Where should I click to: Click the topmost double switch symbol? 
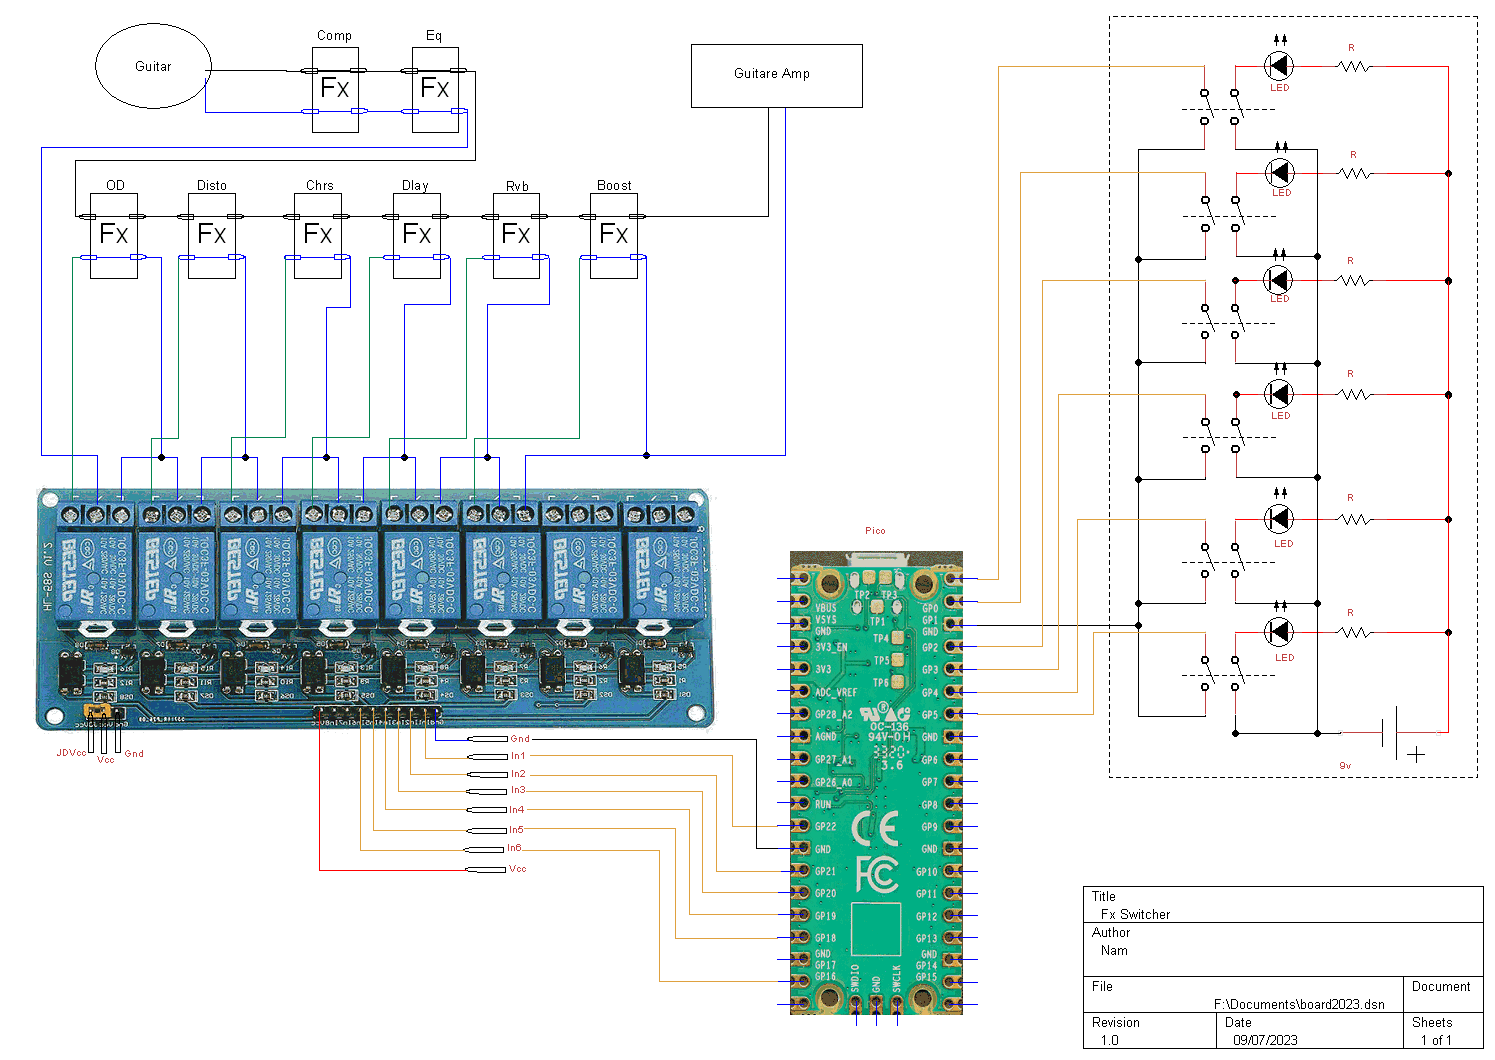1220,107
